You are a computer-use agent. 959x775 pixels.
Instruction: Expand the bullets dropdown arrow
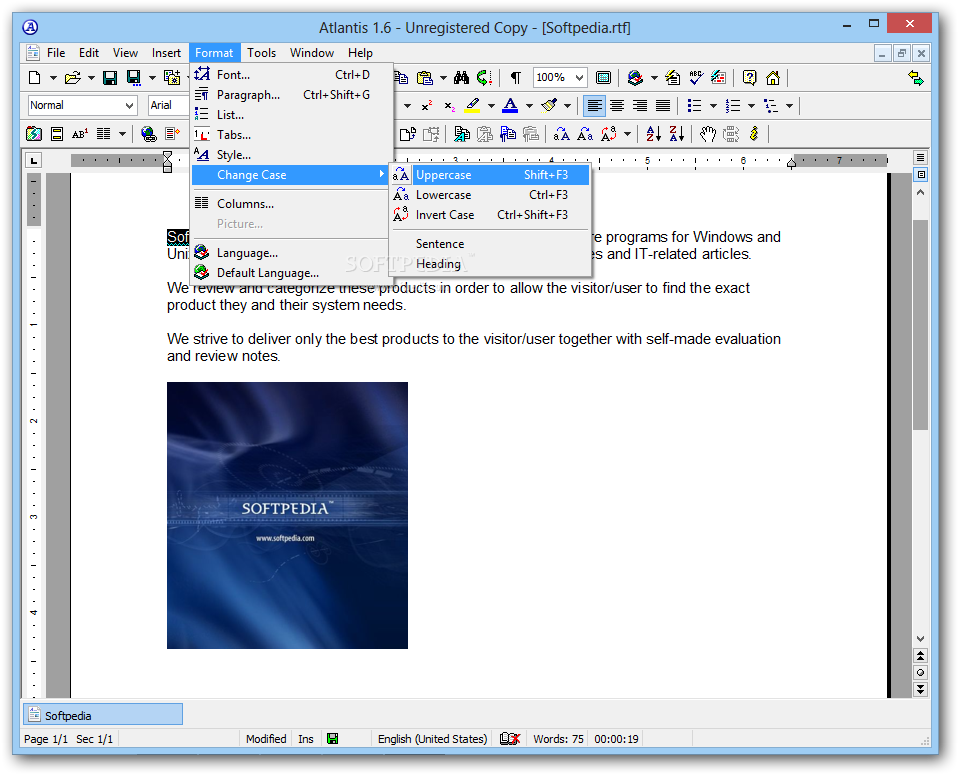pyautogui.click(x=713, y=106)
